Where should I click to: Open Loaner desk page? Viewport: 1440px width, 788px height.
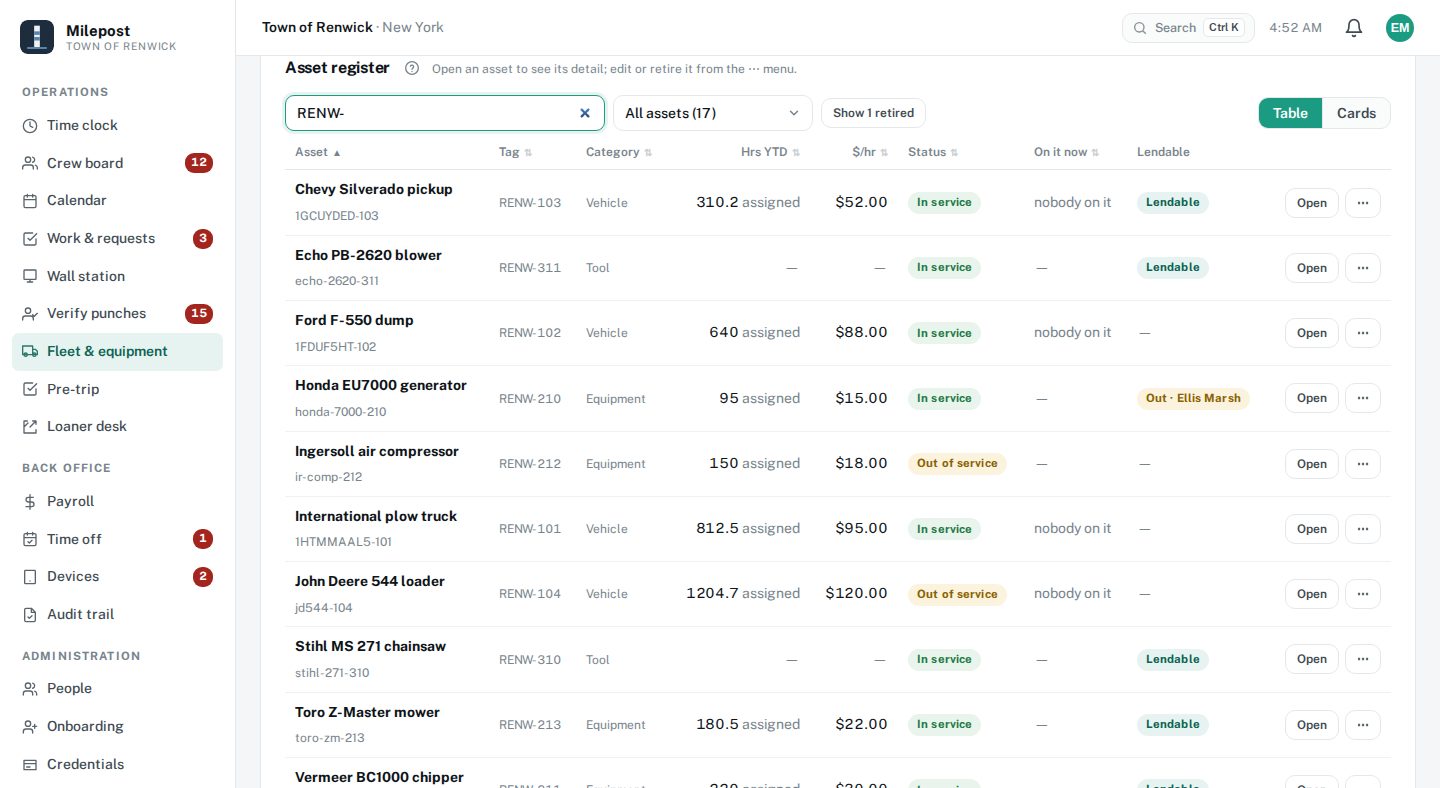[117, 426]
